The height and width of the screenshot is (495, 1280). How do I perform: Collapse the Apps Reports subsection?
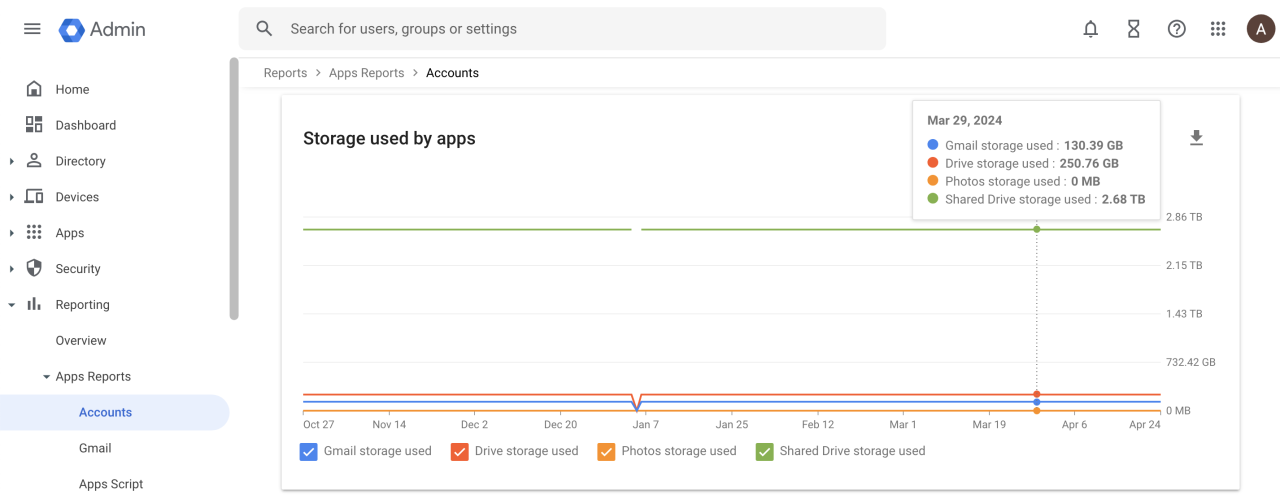click(46, 377)
